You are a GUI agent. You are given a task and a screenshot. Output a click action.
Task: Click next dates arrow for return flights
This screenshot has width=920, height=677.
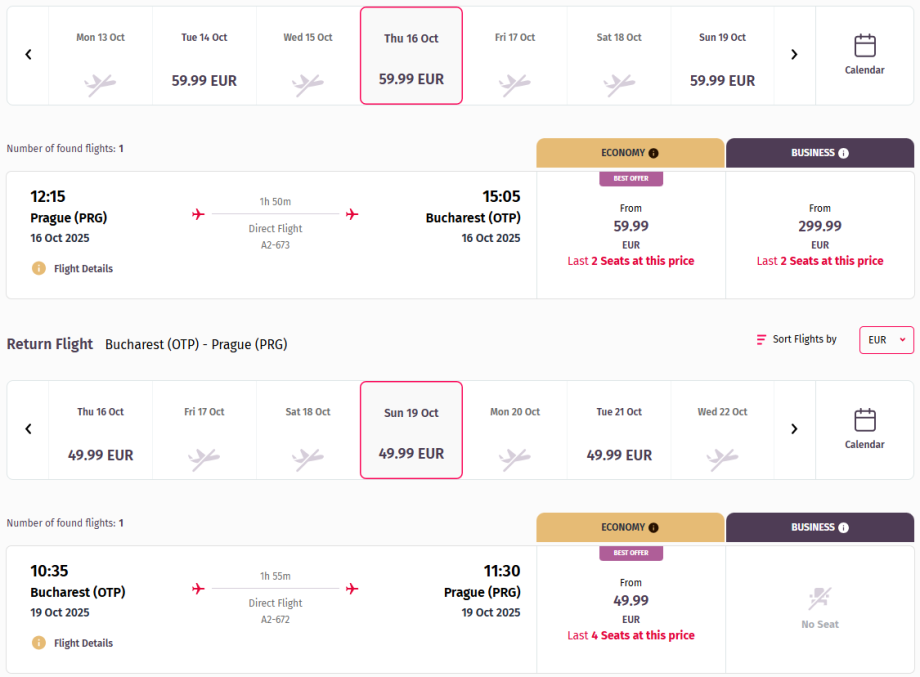click(794, 429)
